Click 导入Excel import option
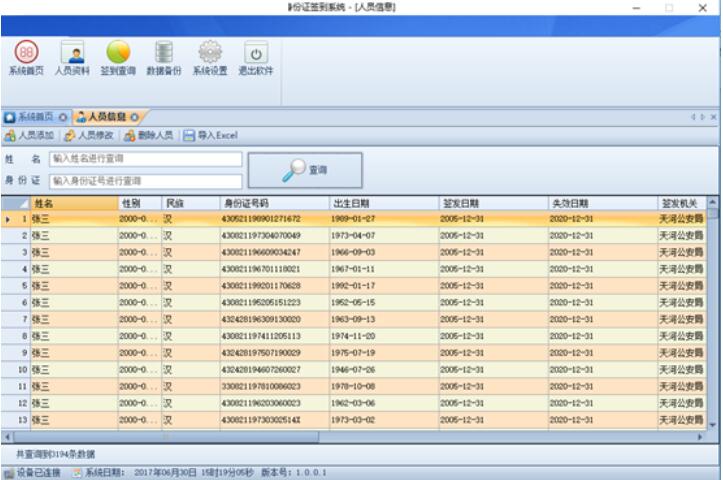The height and width of the screenshot is (480, 723). (210, 135)
